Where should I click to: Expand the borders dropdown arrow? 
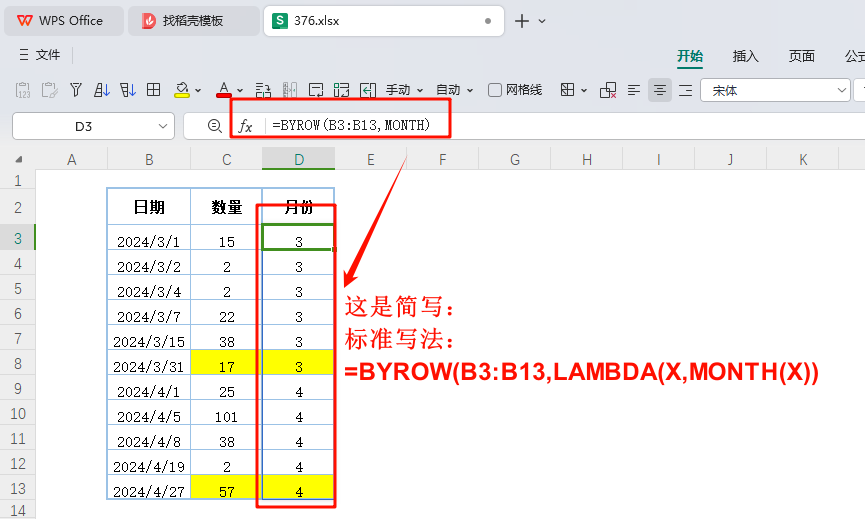[x=584, y=90]
